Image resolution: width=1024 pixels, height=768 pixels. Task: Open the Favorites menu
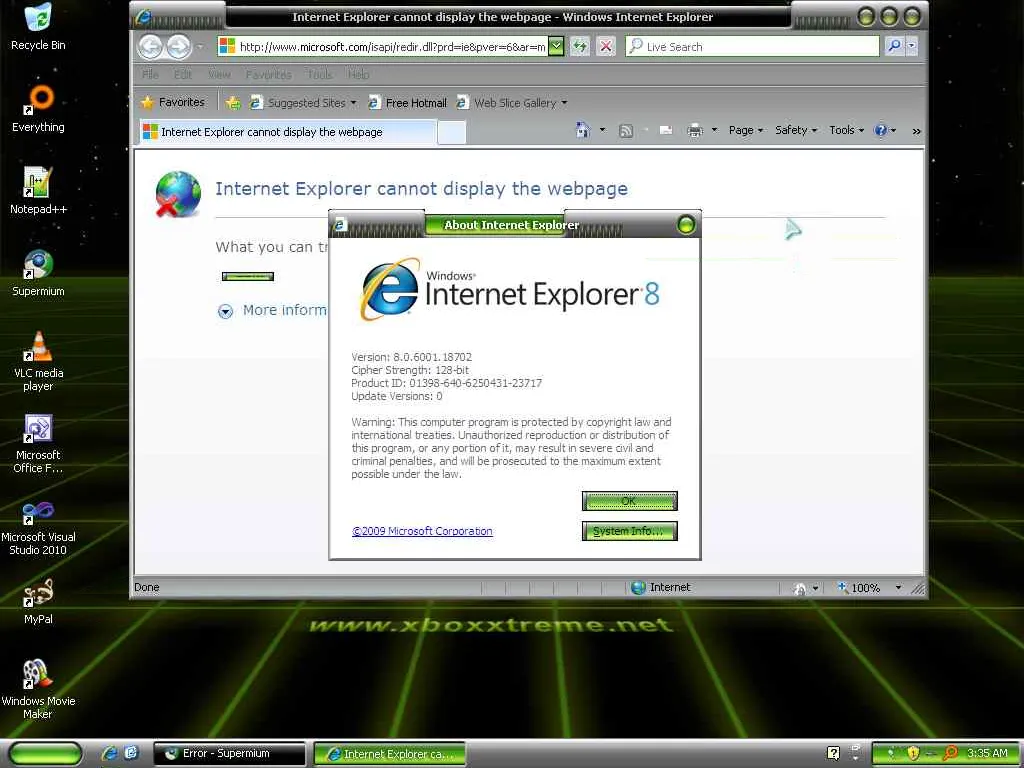coord(268,74)
